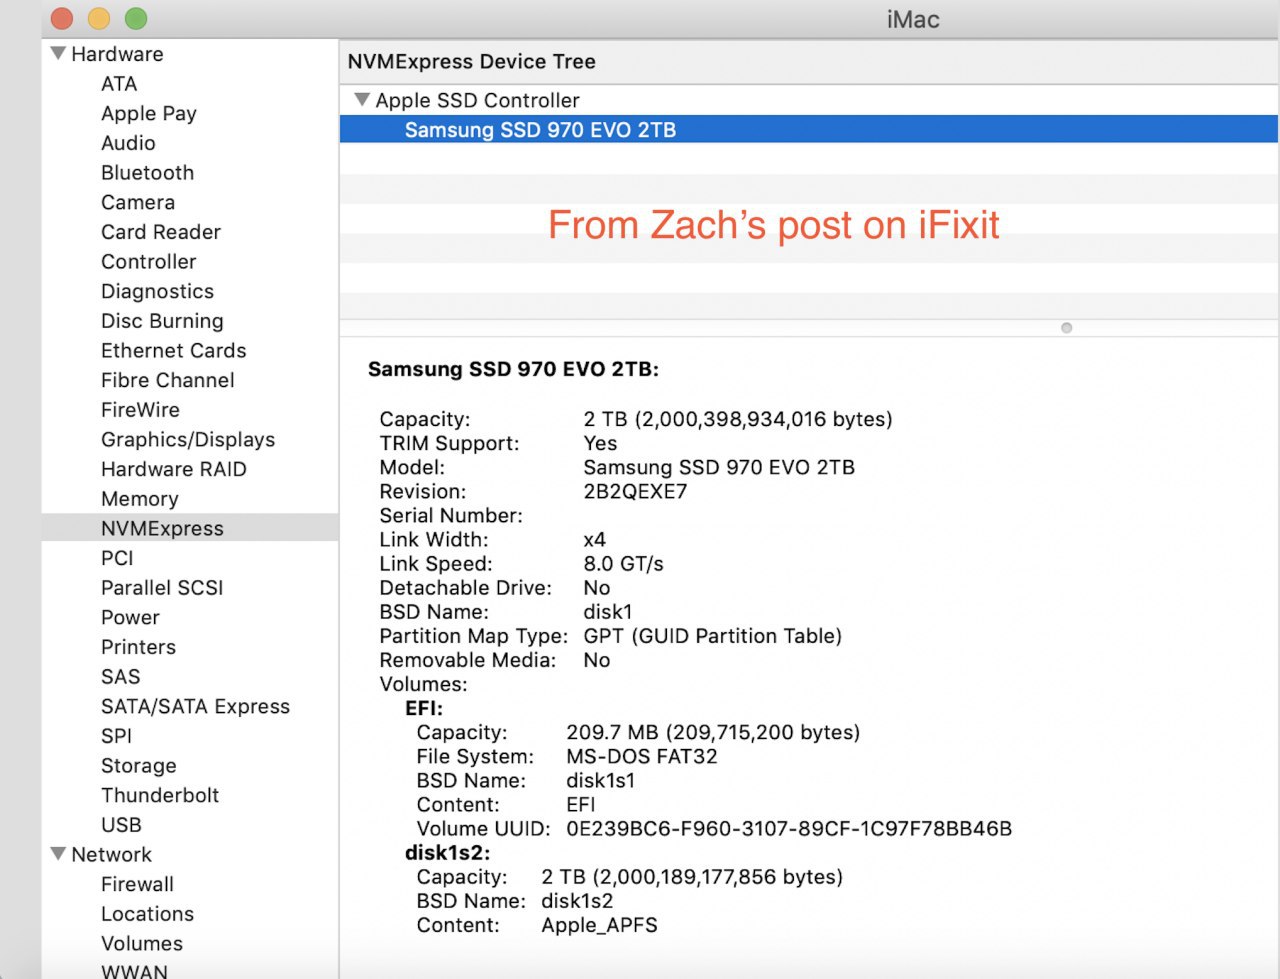Viewport: 1280px width, 979px height.
Task: Click the Apple_APFS content value
Action: pos(599,925)
